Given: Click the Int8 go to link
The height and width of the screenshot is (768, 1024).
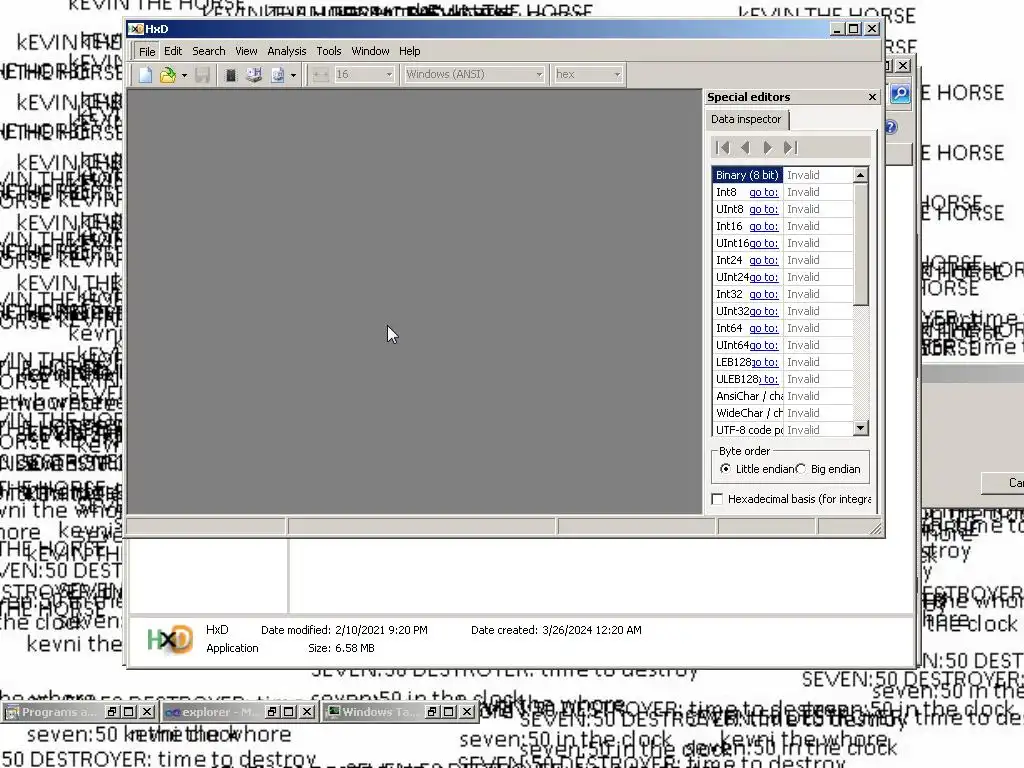Looking at the screenshot, I should coord(763,192).
